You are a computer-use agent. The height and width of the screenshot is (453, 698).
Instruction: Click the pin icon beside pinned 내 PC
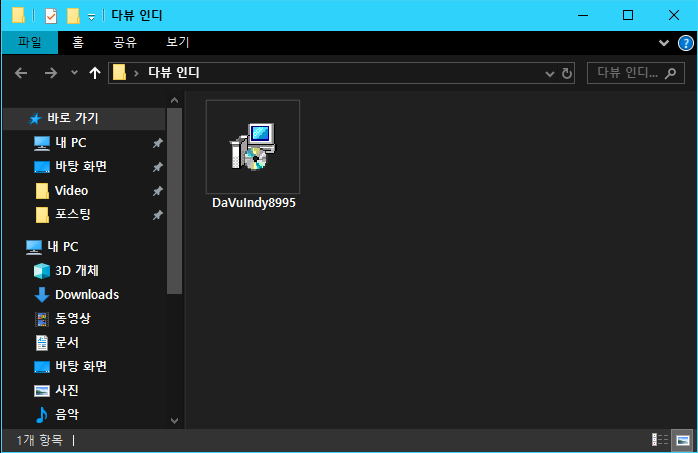158,143
